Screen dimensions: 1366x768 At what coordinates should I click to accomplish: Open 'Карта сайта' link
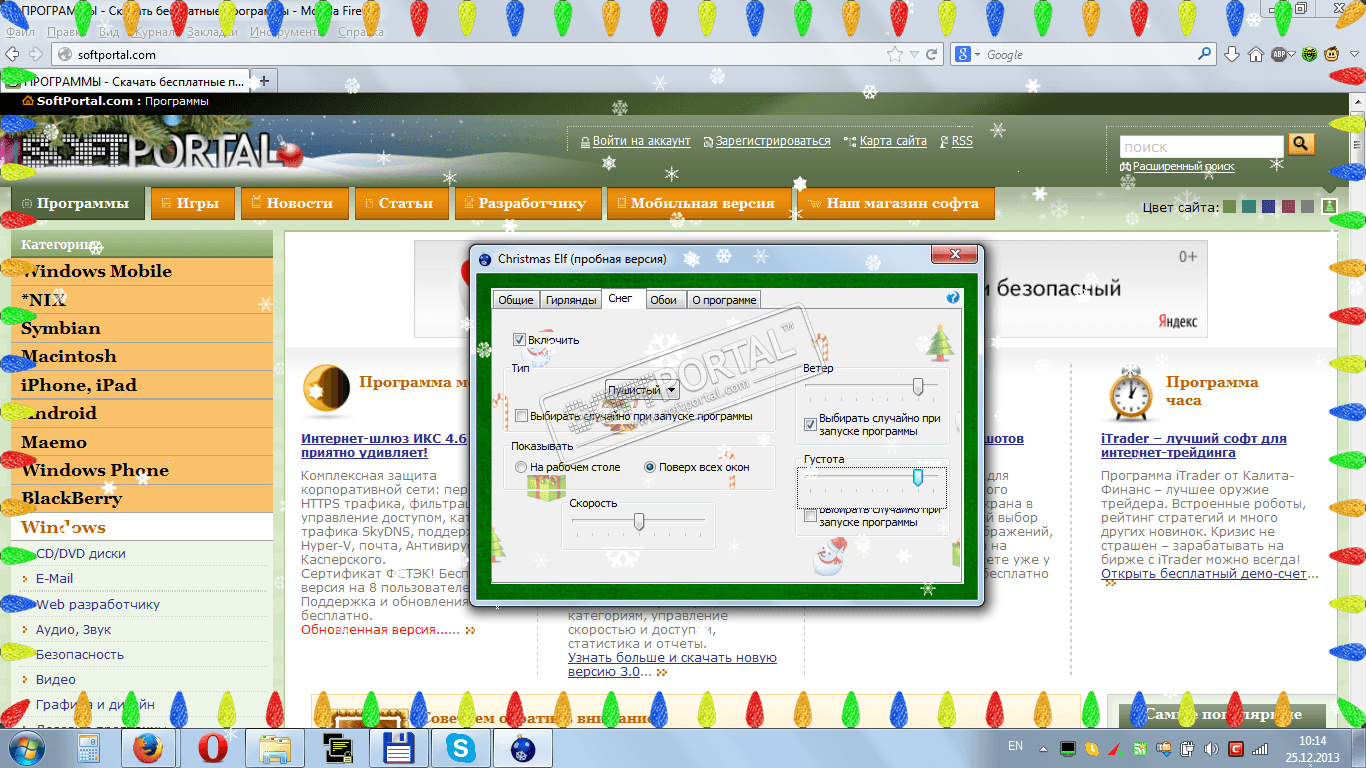893,141
